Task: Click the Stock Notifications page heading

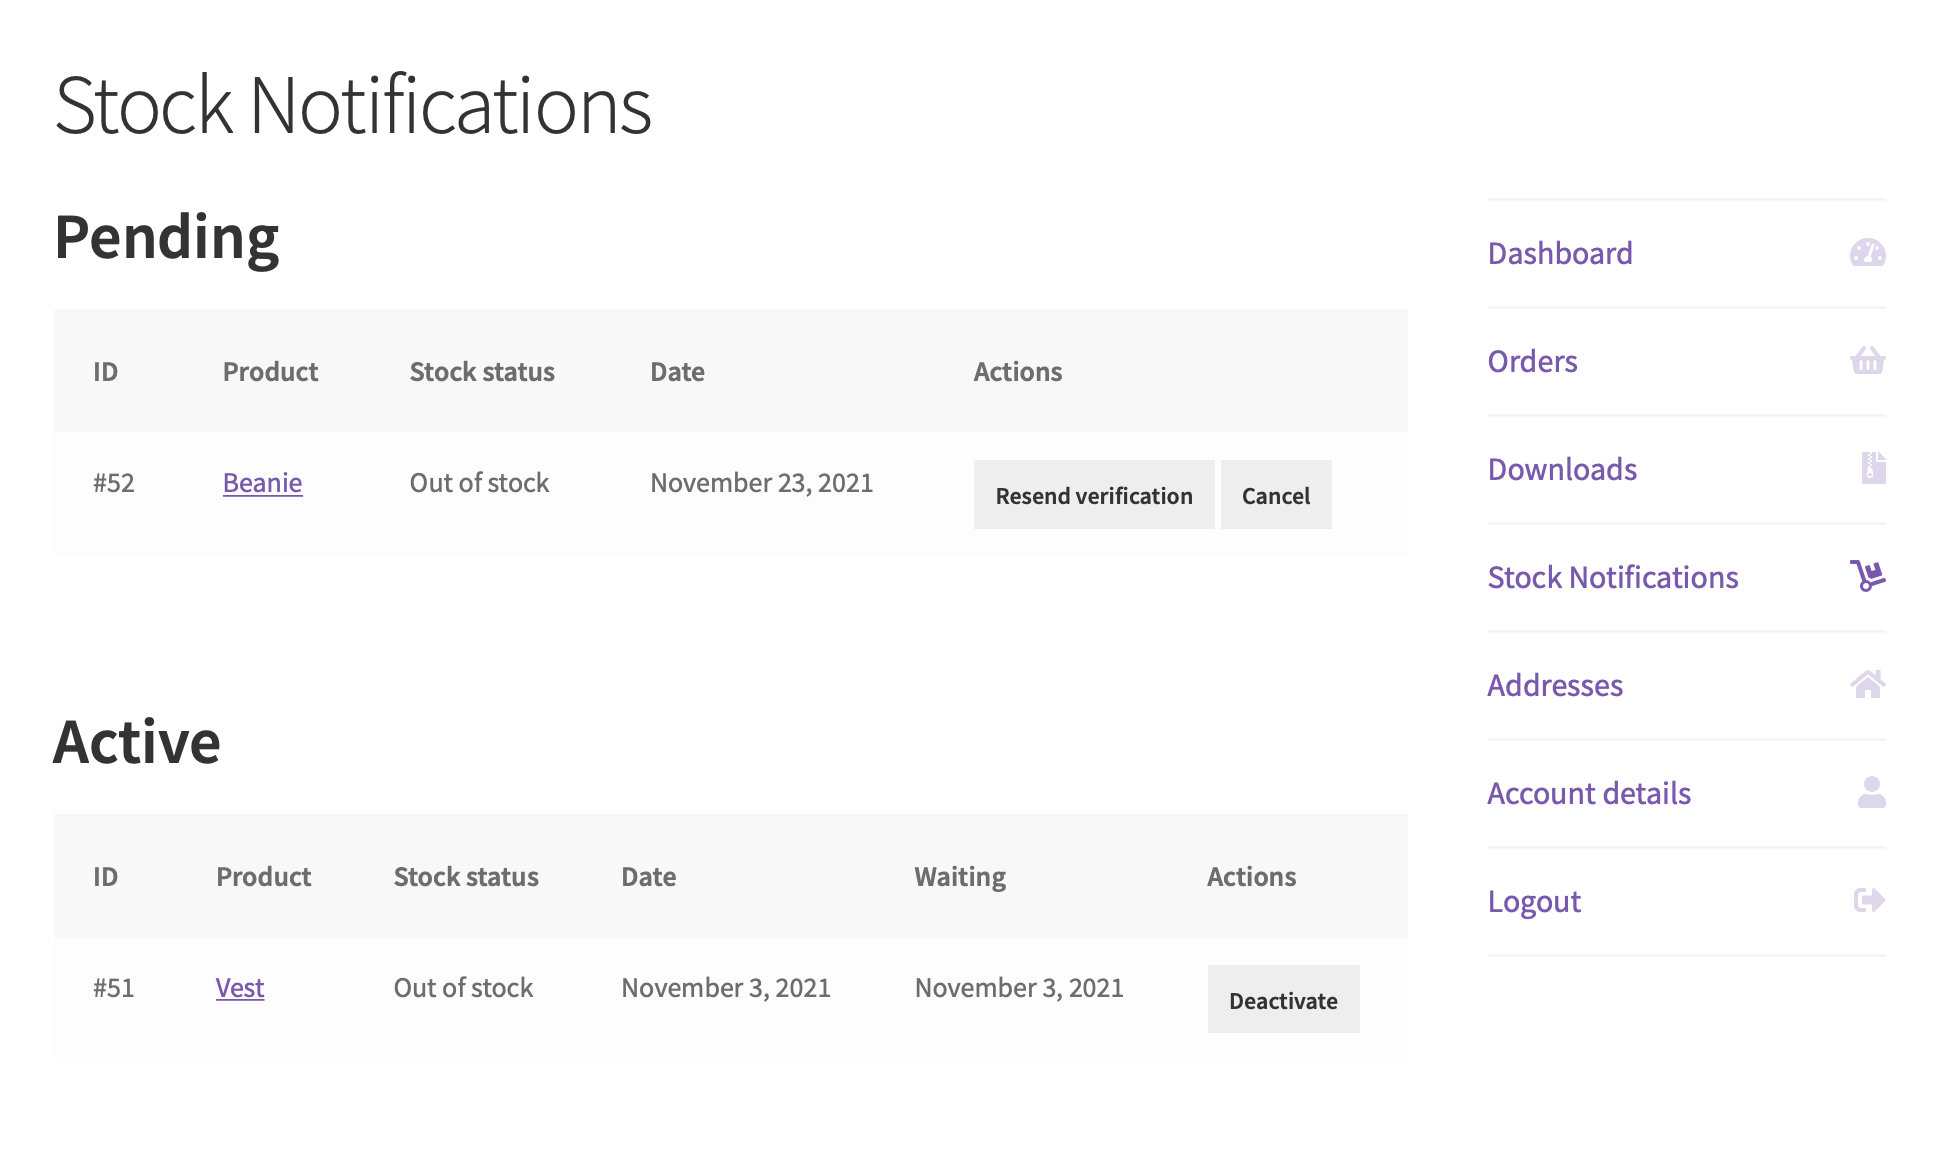Action: click(x=353, y=104)
